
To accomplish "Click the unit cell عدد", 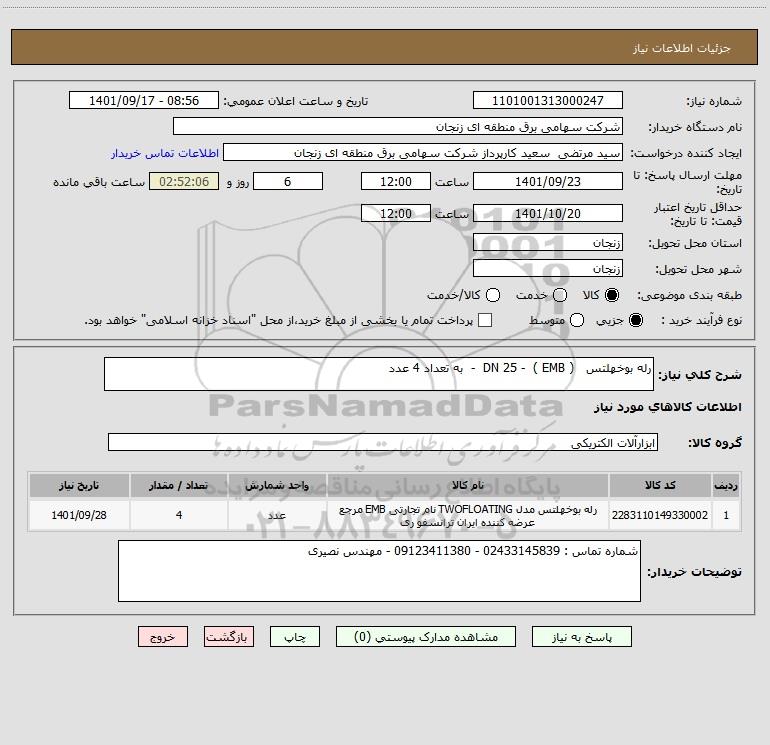I will pyautogui.click(x=277, y=515).
